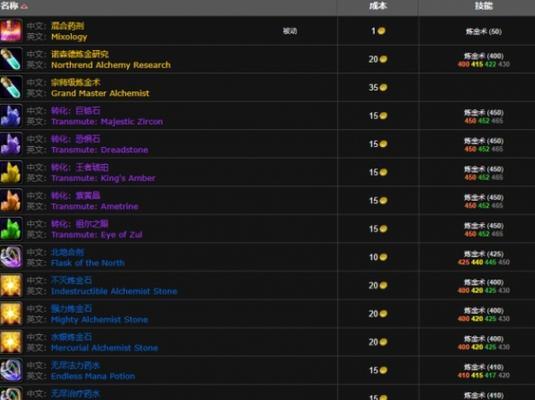Click the Majestic Zircon blue gem icon
Image resolution: width=535 pixels, height=400 pixels.
tap(11, 116)
